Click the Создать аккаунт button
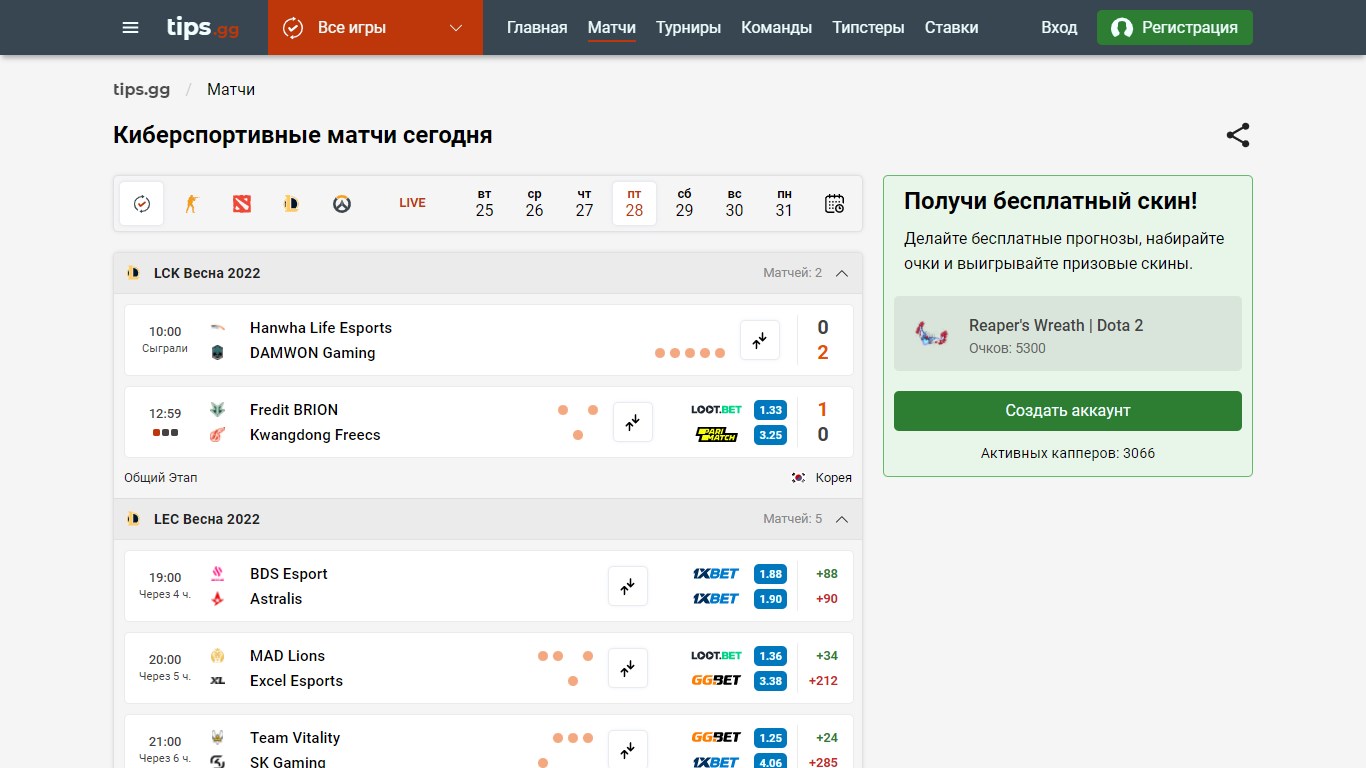The height and width of the screenshot is (768, 1366). tap(1068, 411)
